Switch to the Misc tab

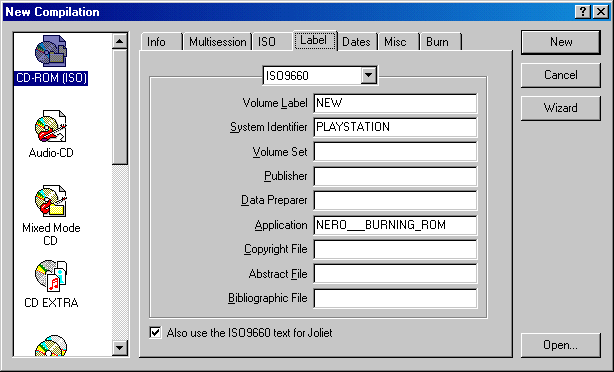coord(399,42)
